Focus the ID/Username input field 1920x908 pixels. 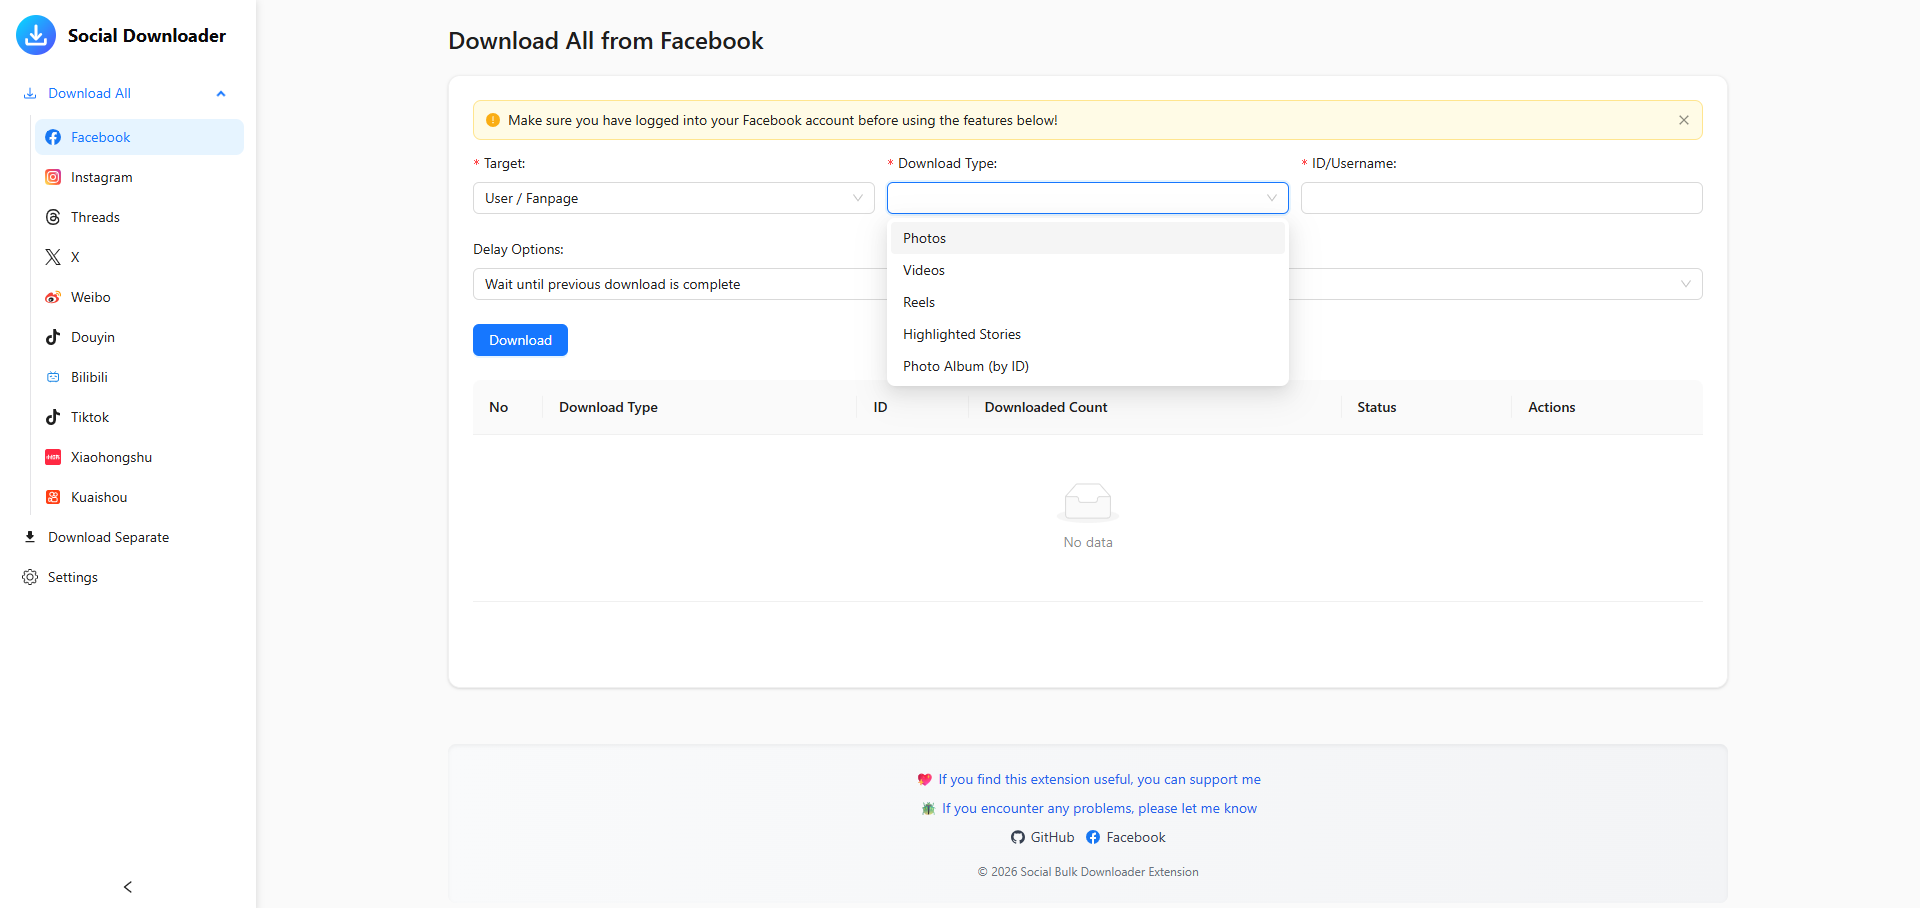point(1502,198)
